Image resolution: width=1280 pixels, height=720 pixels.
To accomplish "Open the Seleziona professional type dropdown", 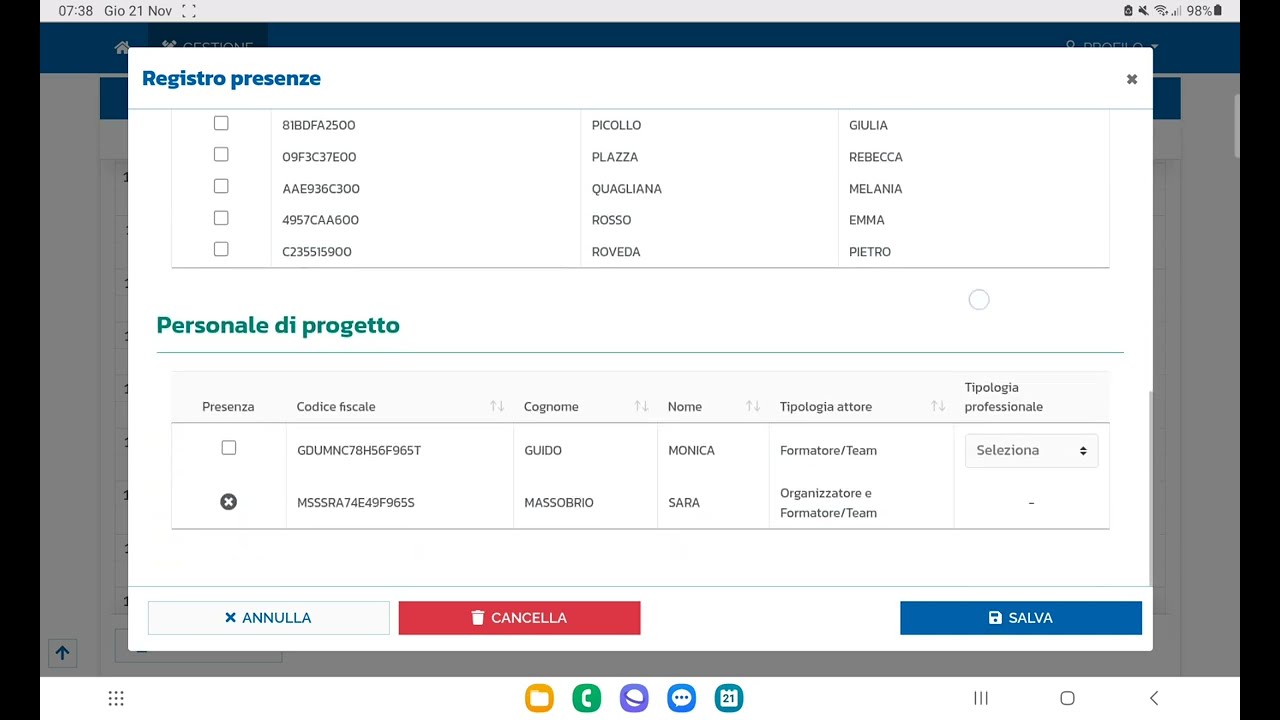I will (x=1031, y=450).
